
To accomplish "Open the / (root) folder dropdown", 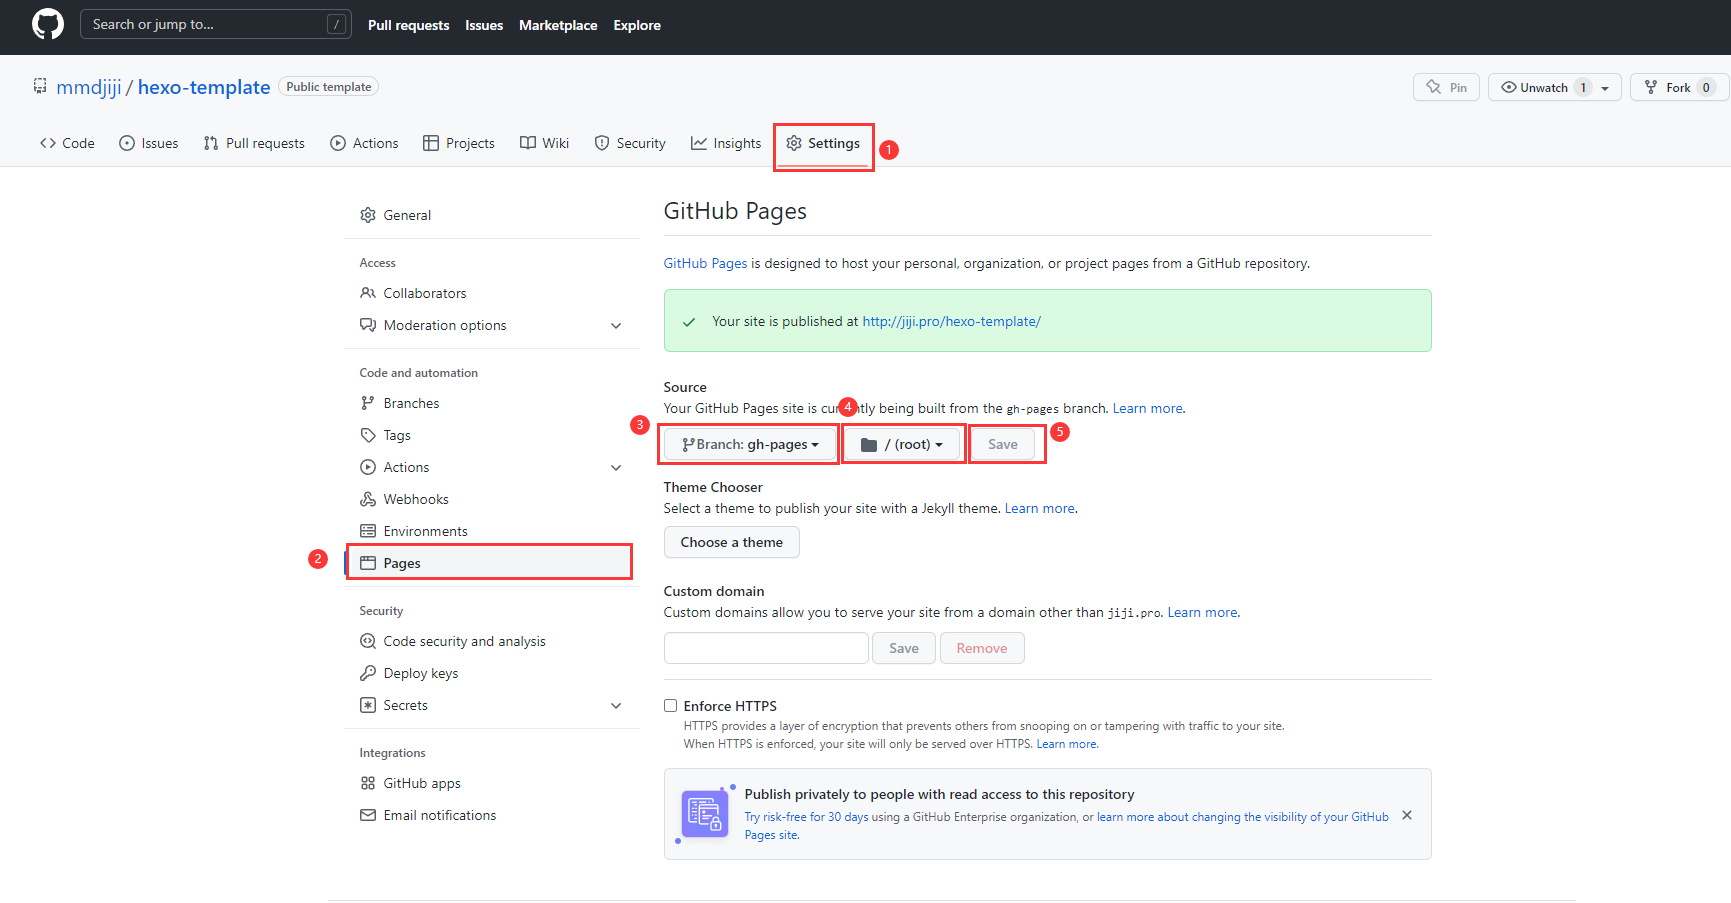I will click(902, 444).
